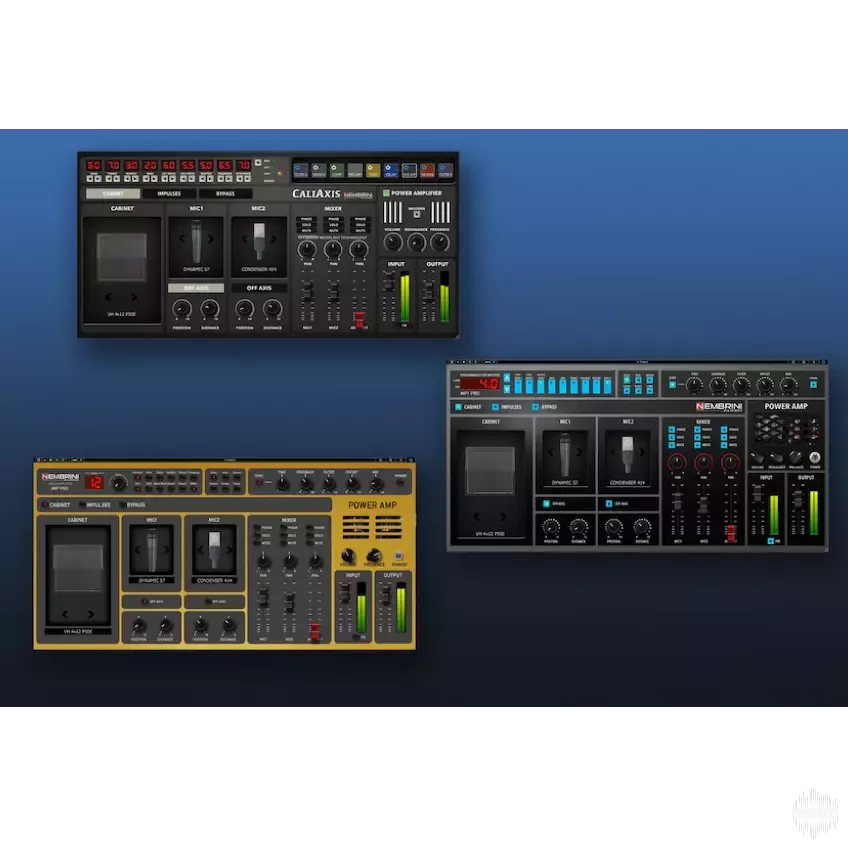Click the first red Pan knob in MP1 Pro mixer
The width and height of the screenshot is (848, 848).
point(677,463)
